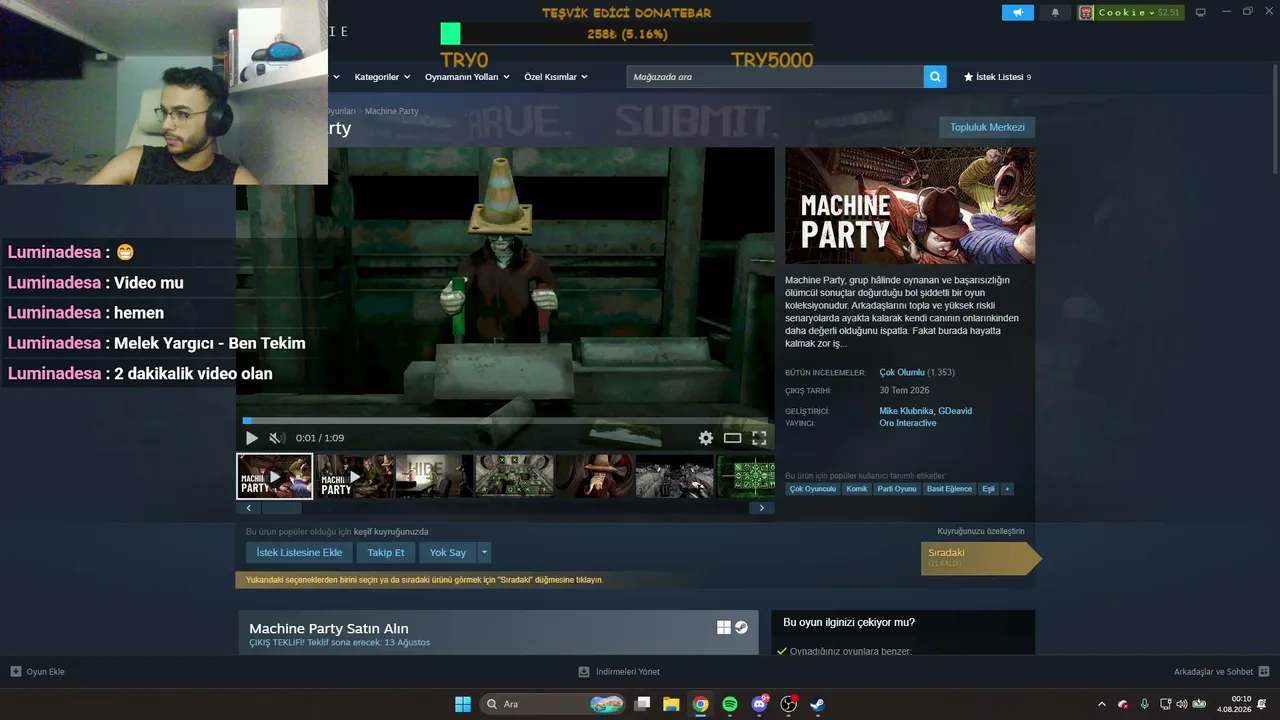Switch to Google Chrome on taskbar
Screen dimensions: 1280x720
[x=701, y=704]
